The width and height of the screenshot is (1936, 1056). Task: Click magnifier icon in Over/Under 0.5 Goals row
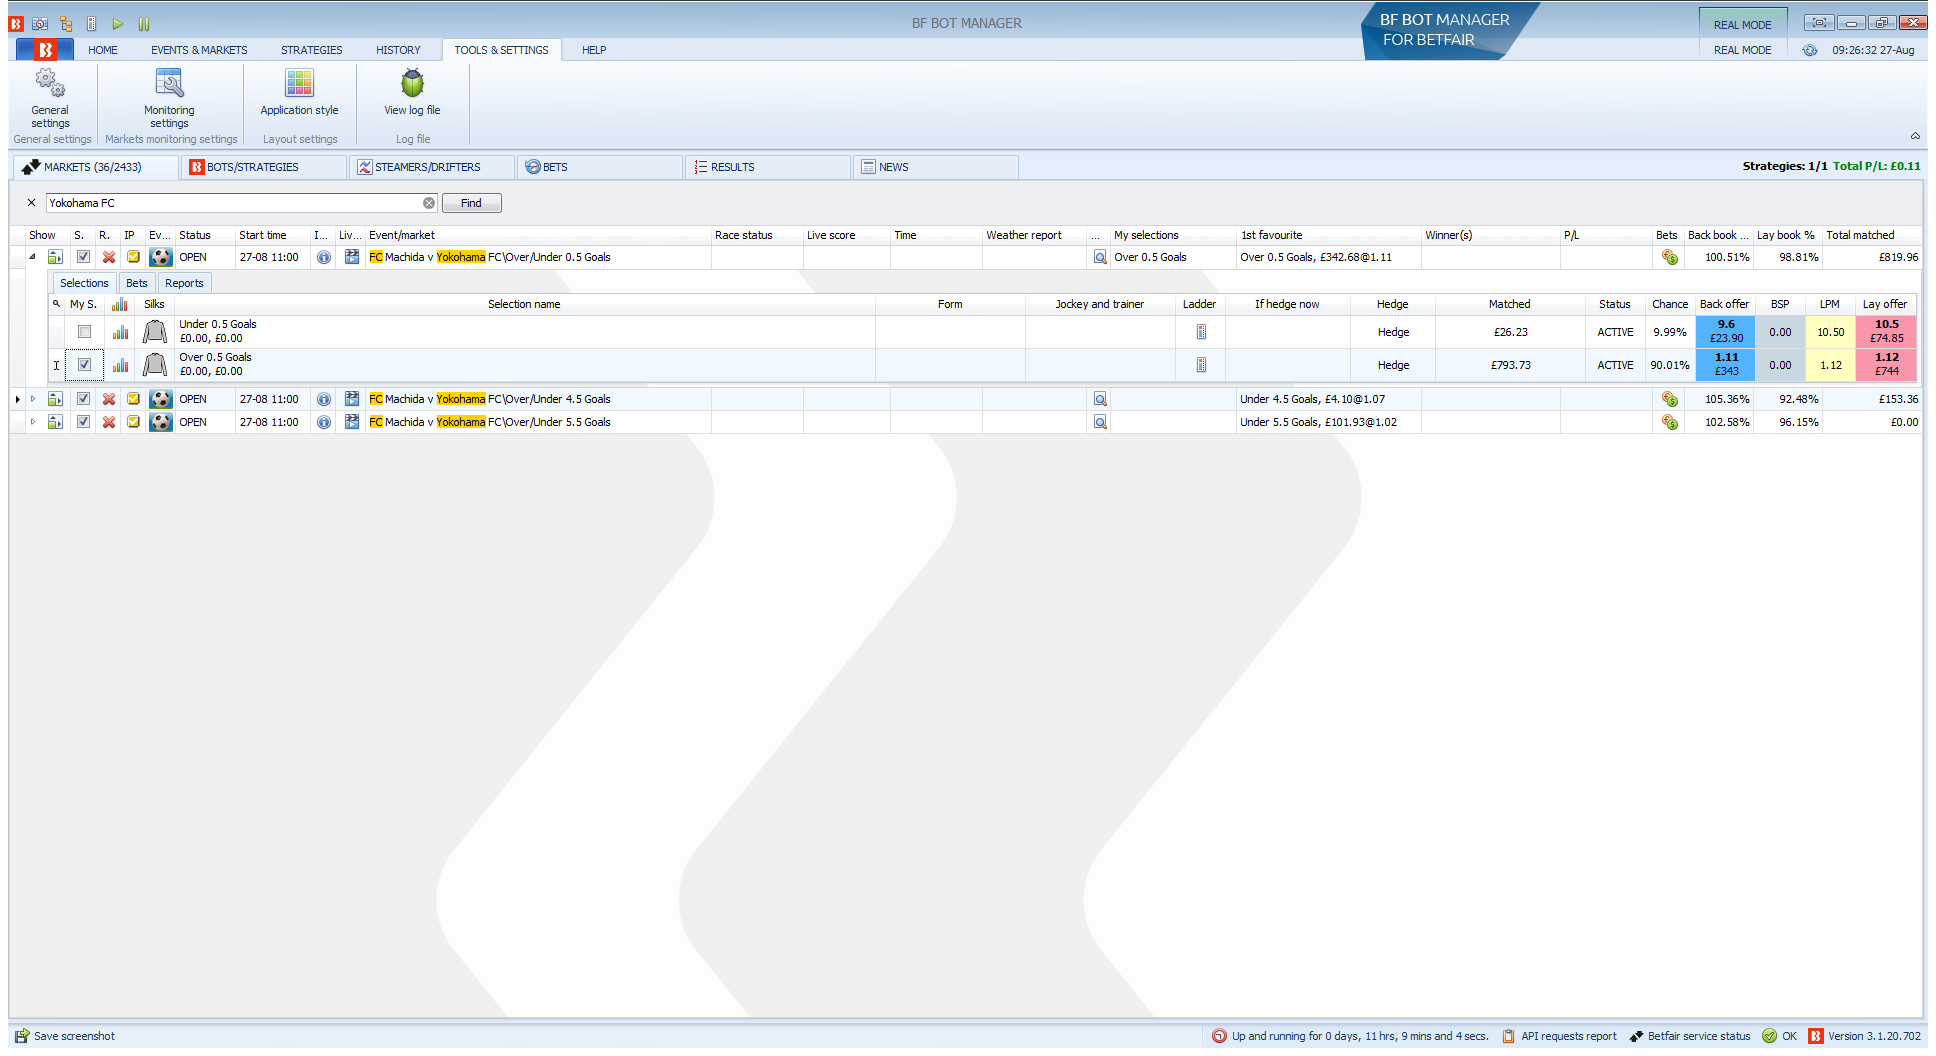click(x=1100, y=257)
